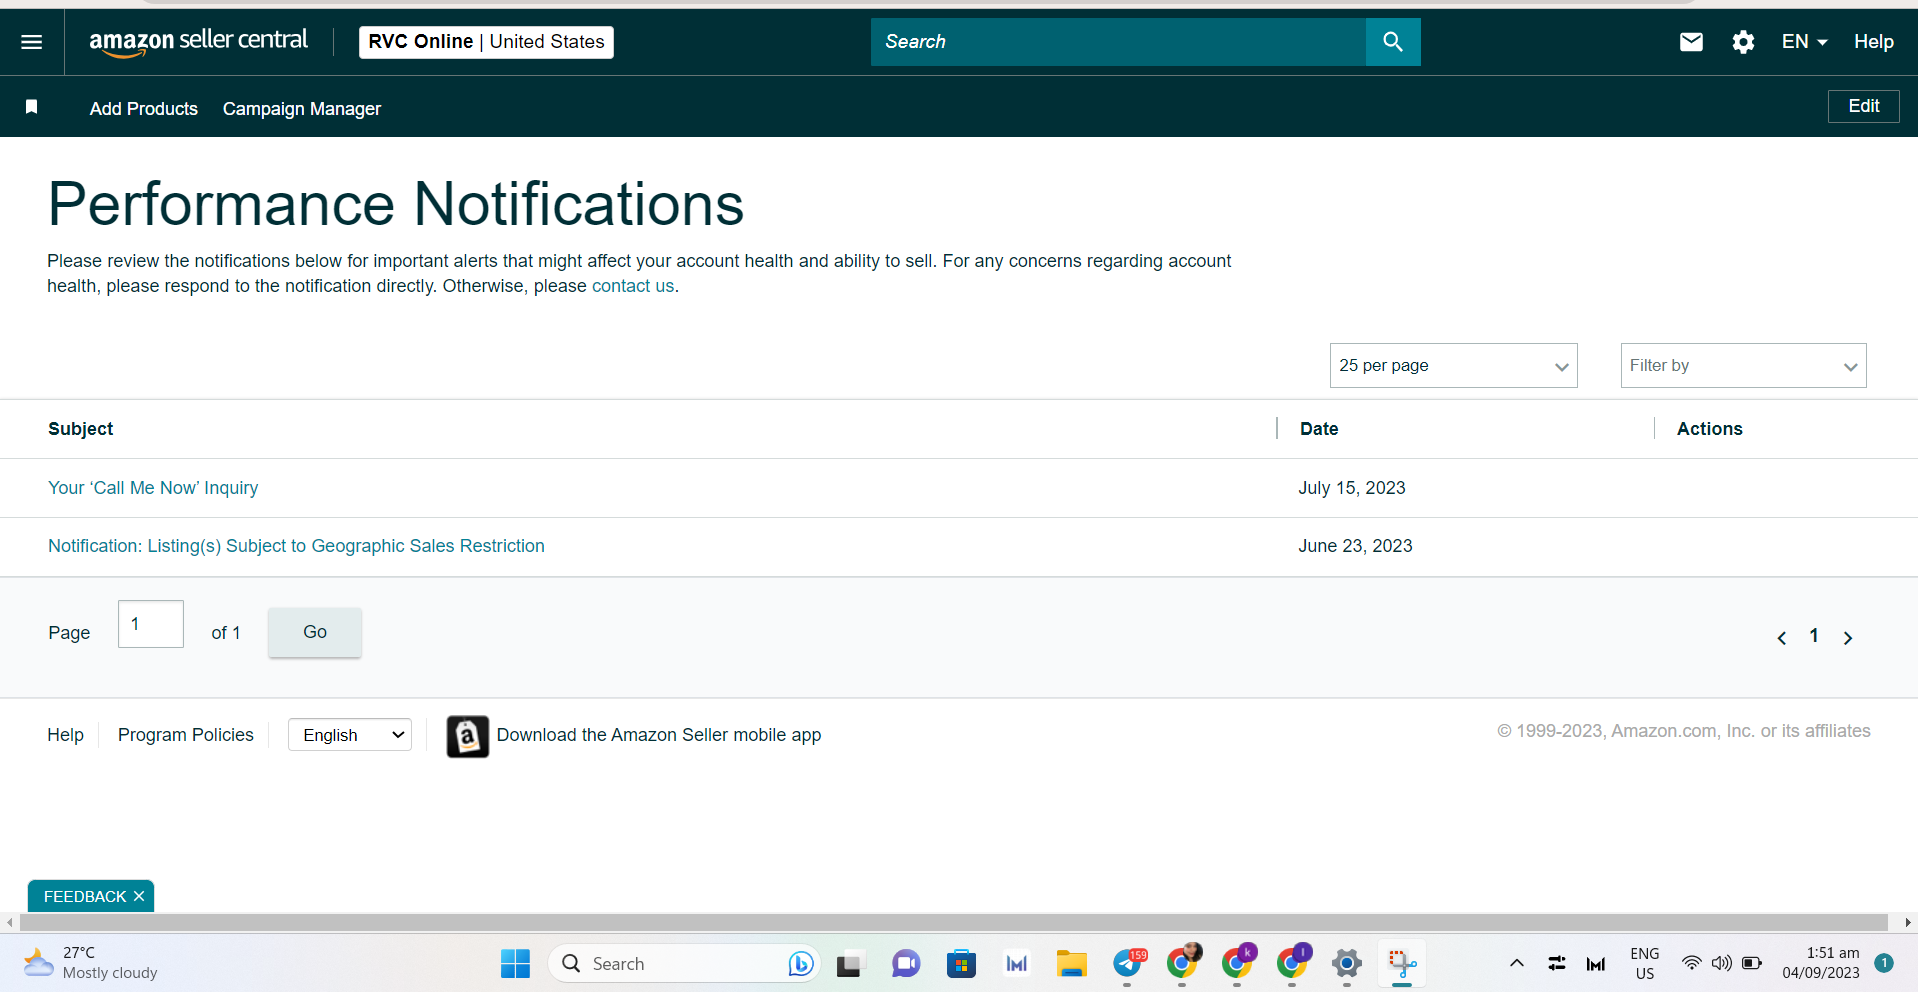Click the bookmark icon in navigation bar
1918x992 pixels.
(32, 107)
